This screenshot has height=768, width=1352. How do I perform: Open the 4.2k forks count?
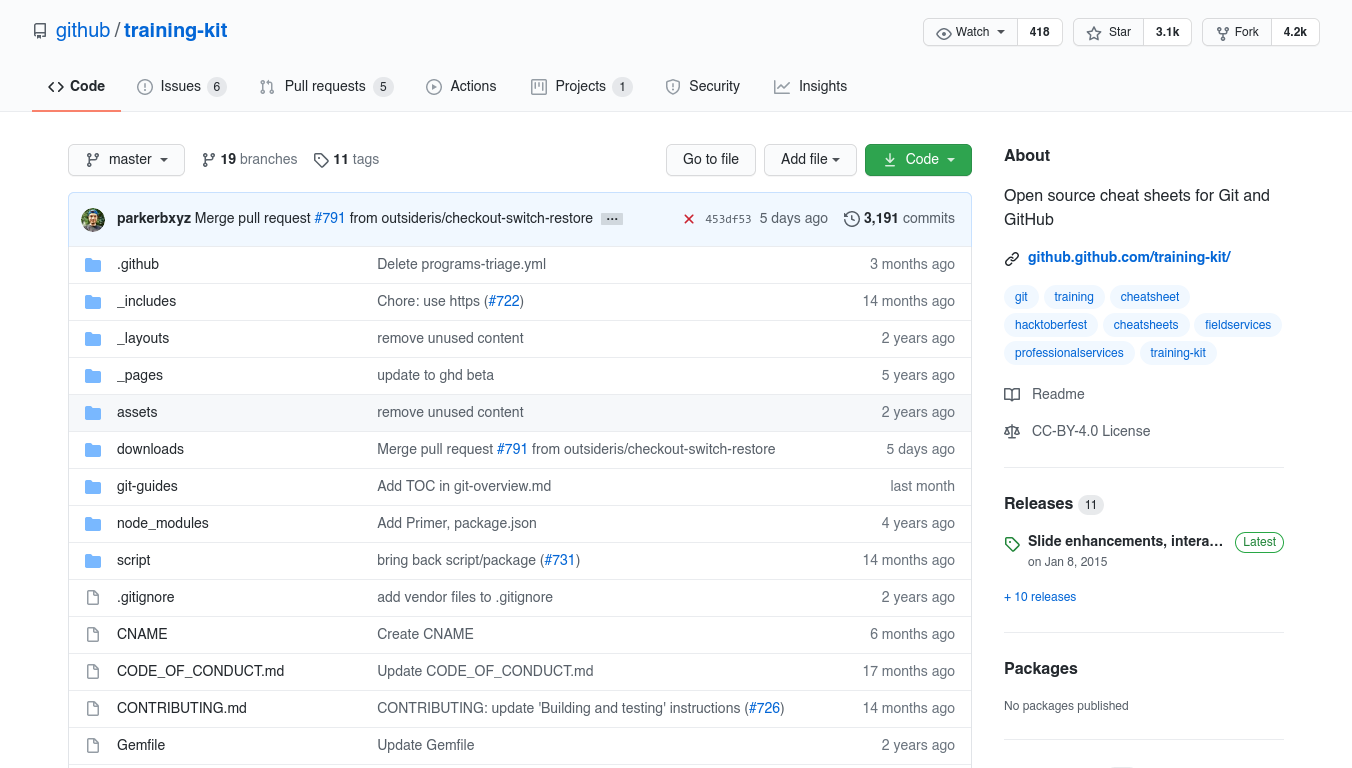tap(1295, 32)
